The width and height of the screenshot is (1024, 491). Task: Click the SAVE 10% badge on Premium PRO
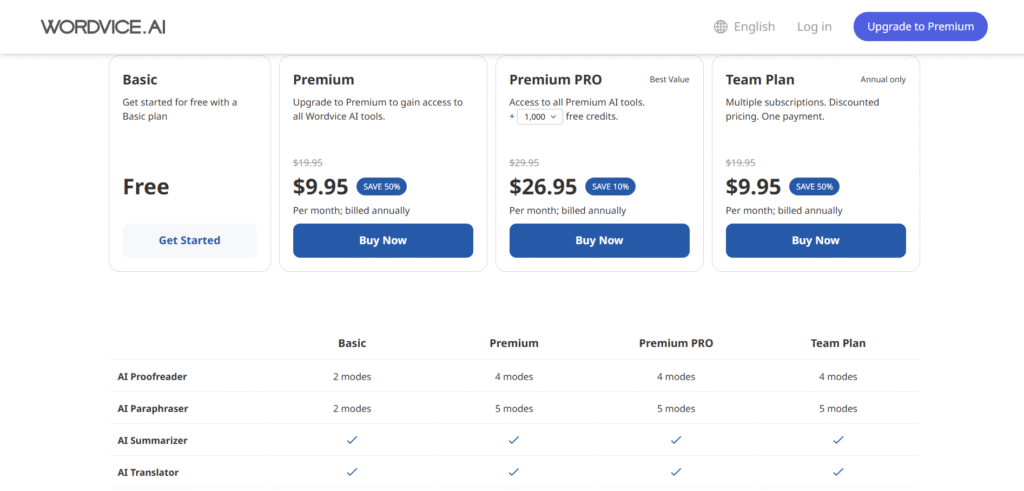[610, 187]
